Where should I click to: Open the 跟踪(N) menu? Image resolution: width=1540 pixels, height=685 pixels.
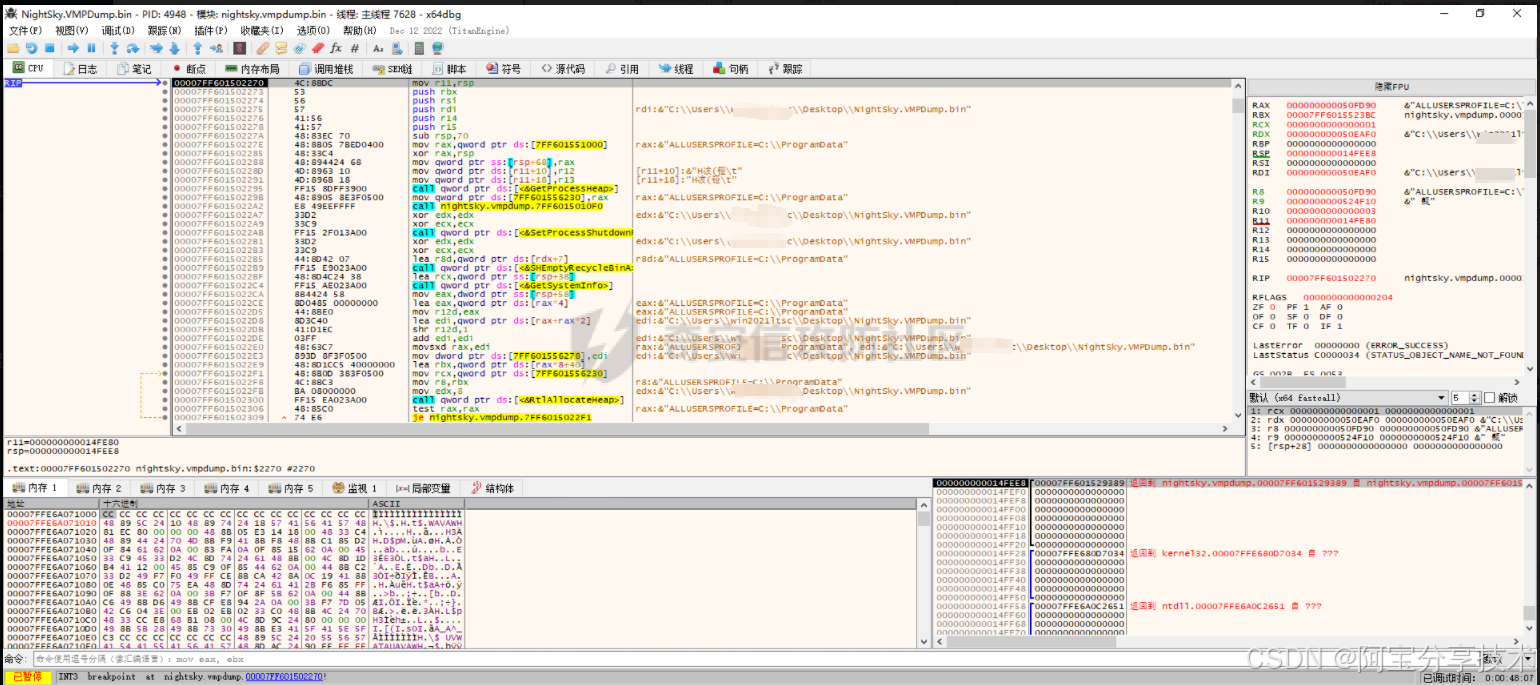coord(164,31)
